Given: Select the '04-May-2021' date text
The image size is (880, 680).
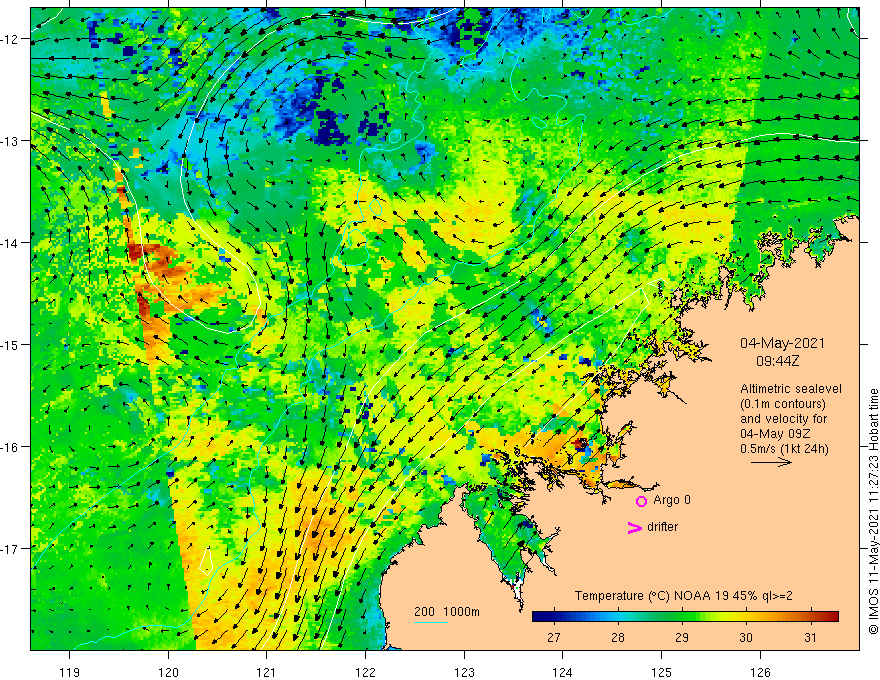Looking at the screenshot, I should 782,343.
